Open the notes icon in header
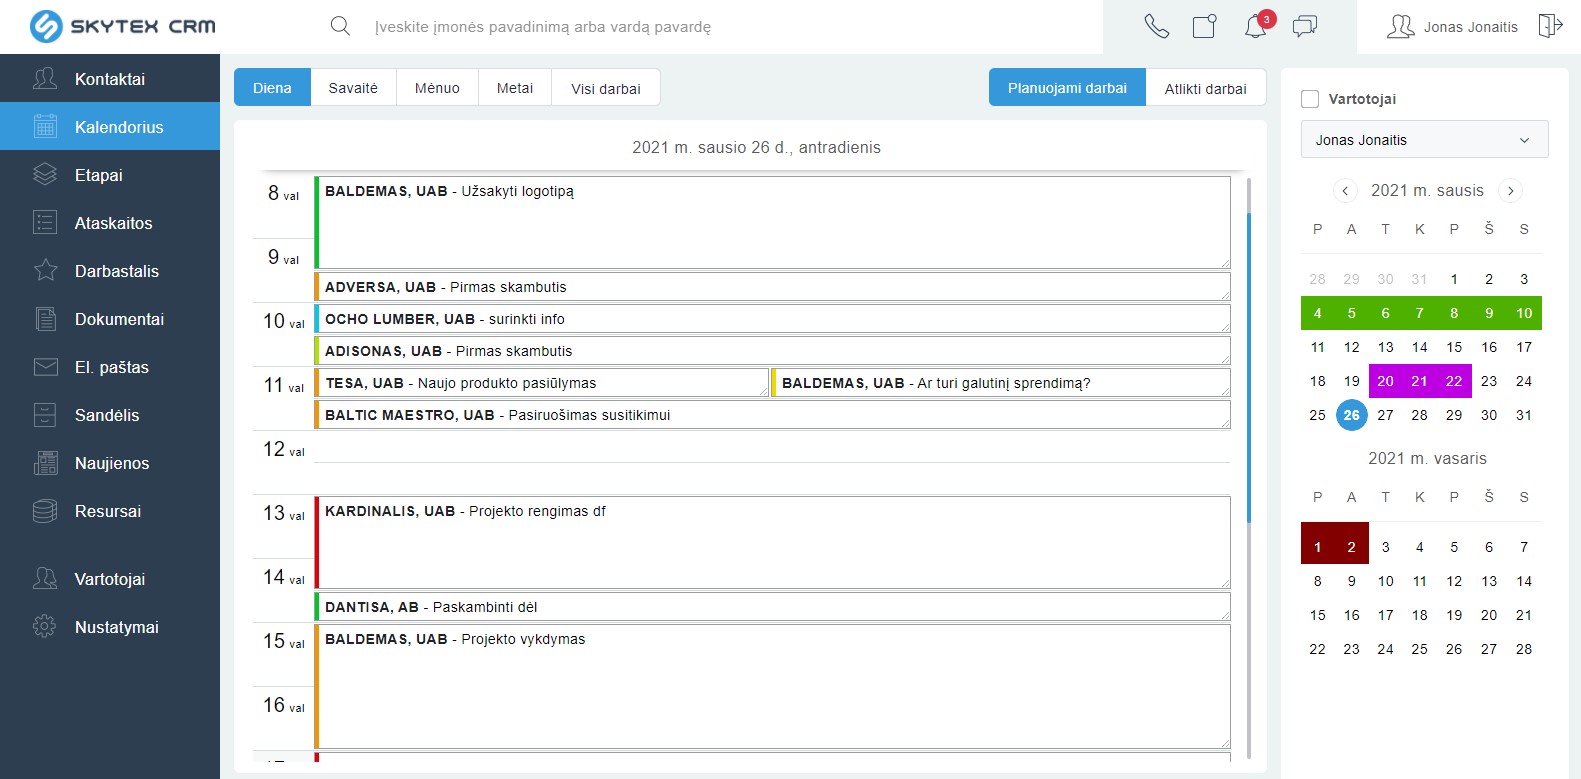 [1205, 26]
